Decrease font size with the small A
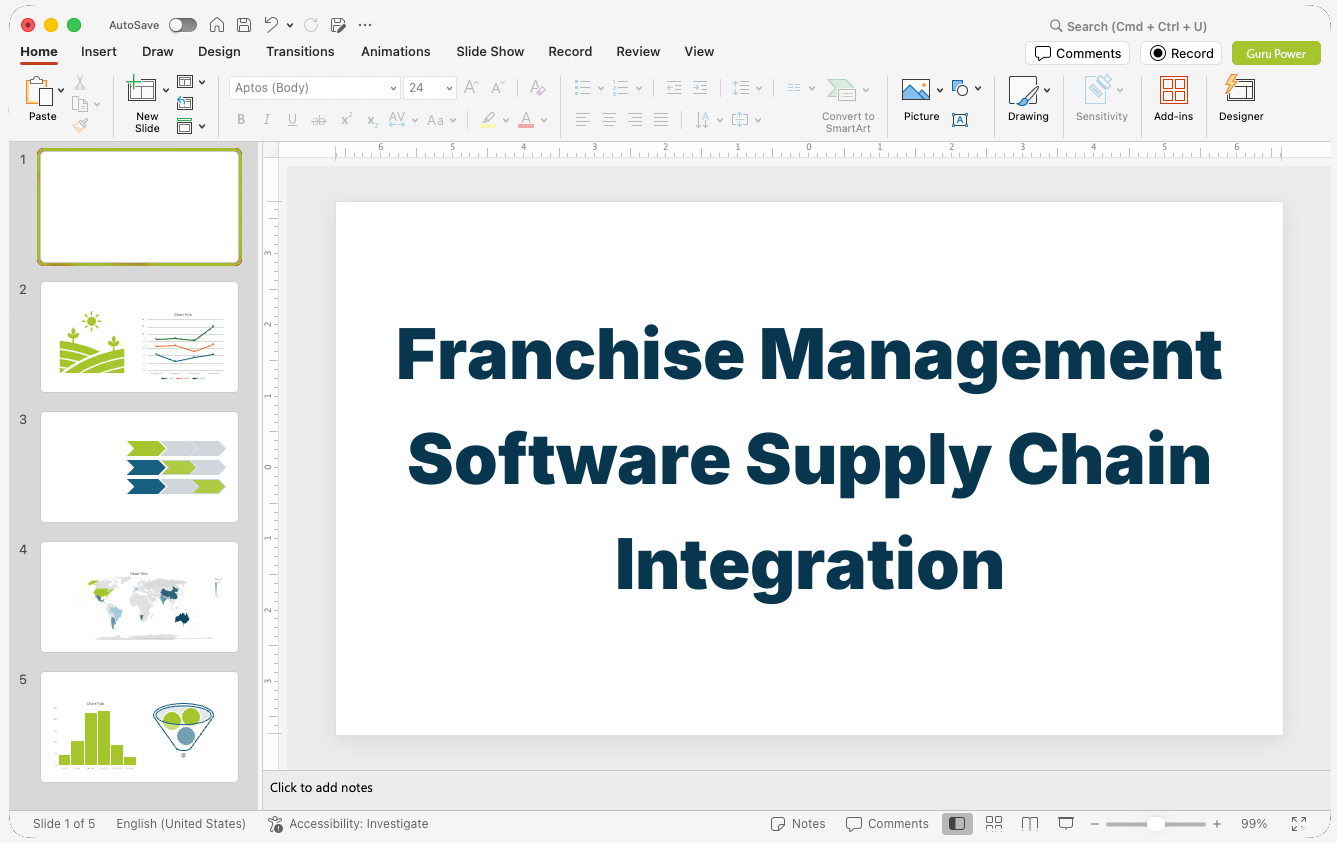This screenshot has height=843, width=1337. [x=497, y=88]
